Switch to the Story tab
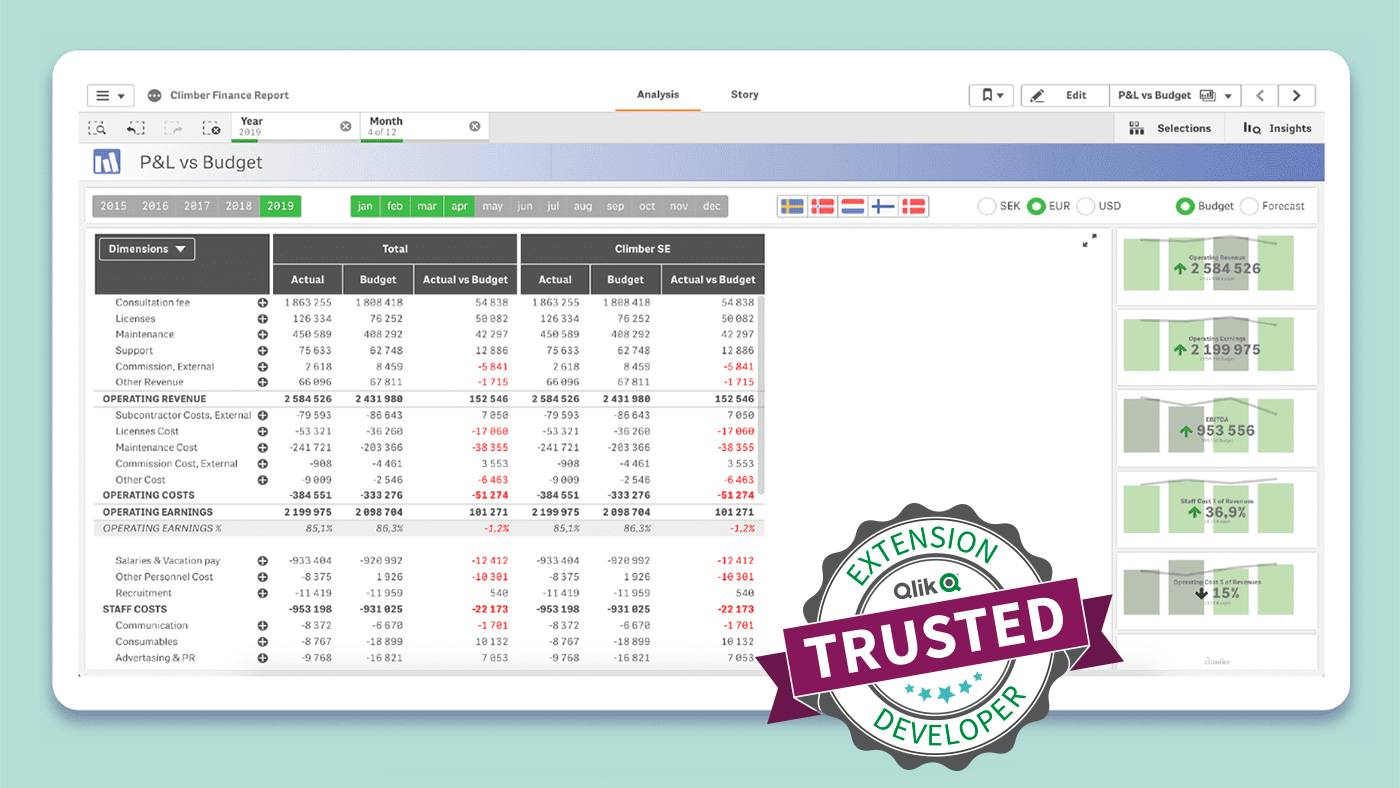1400x788 pixels. (x=744, y=95)
